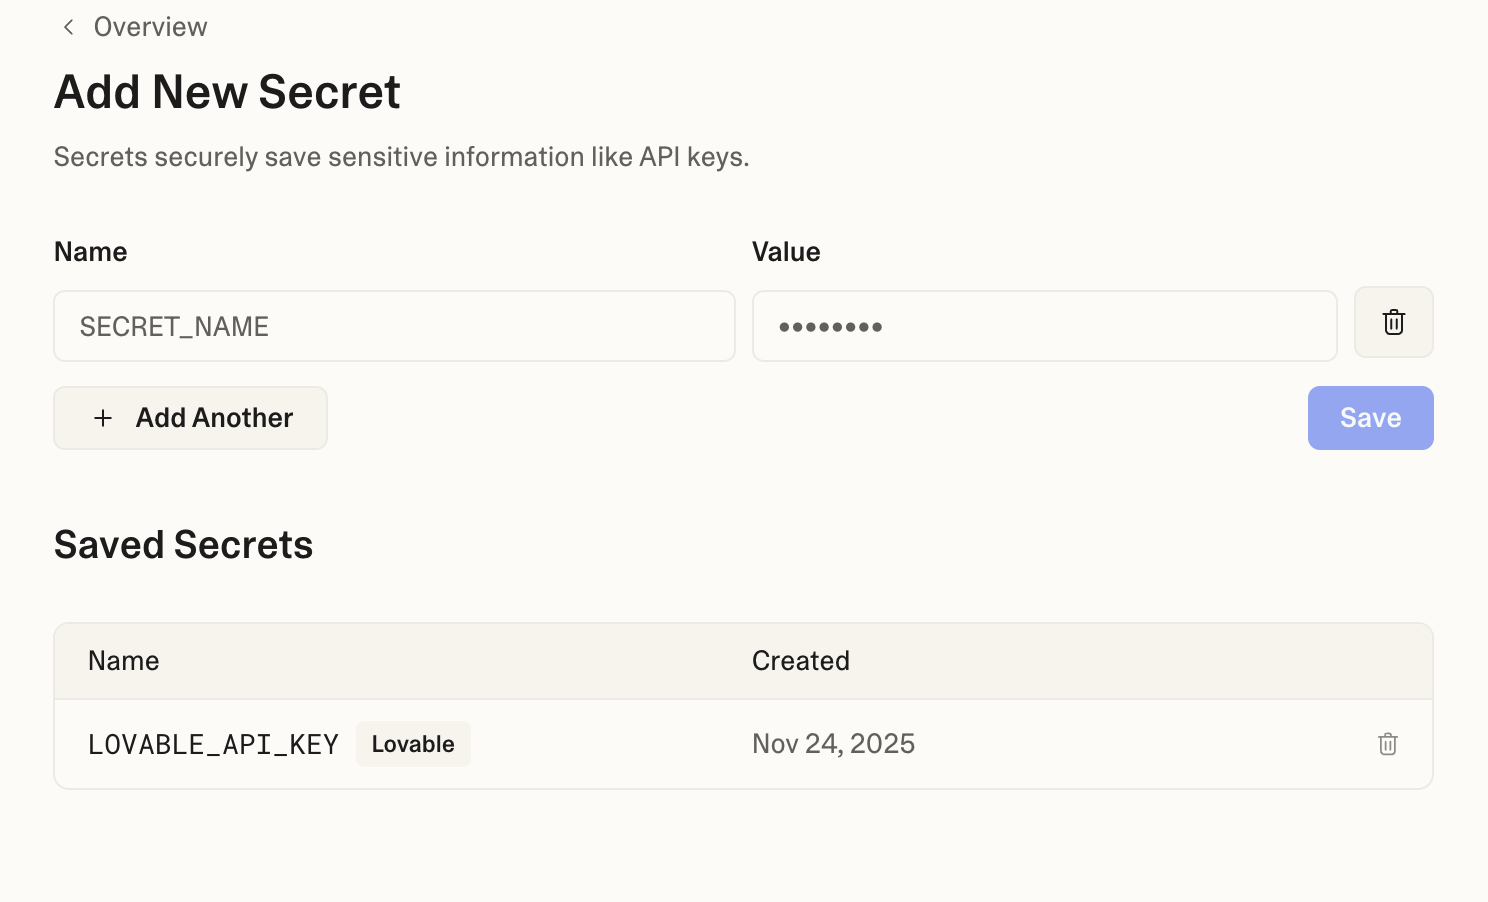
Task: Click the Lovable badge tag
Action: 413,744
